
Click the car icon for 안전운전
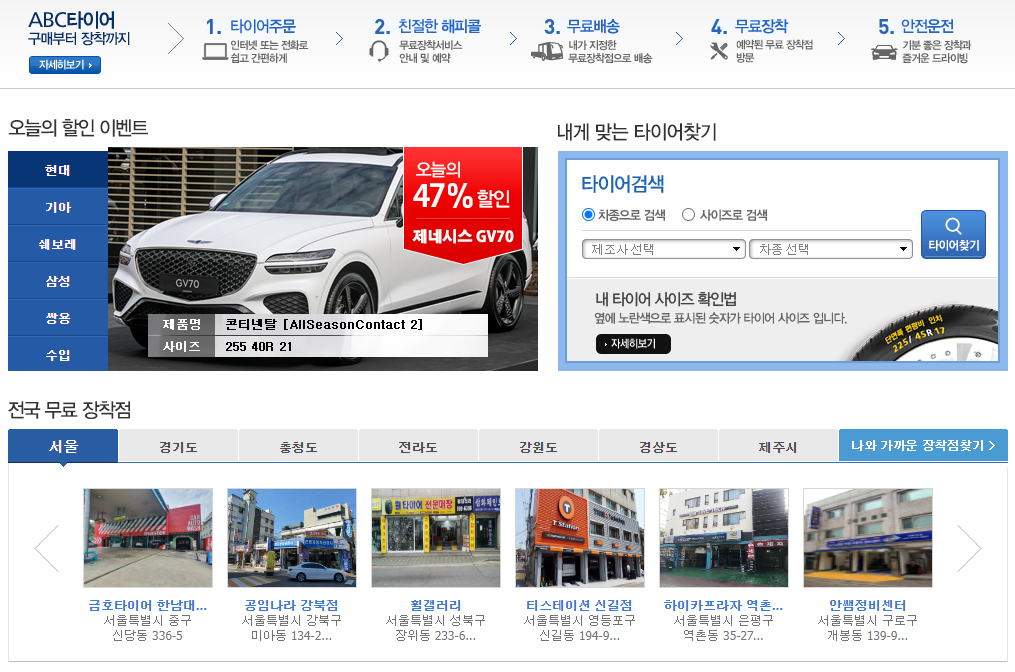click(x=884, y=52)
